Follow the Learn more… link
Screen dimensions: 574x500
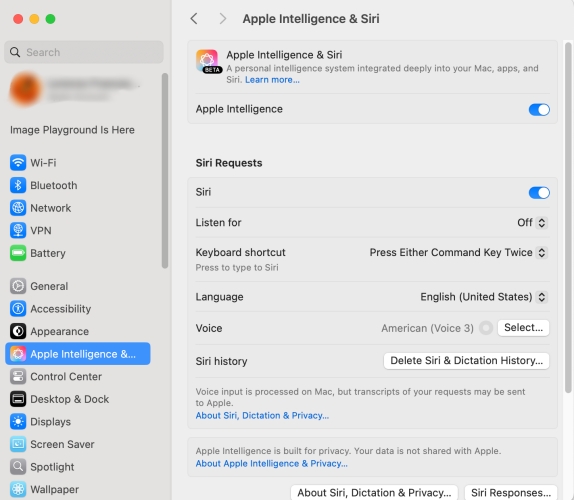point(272,80)
